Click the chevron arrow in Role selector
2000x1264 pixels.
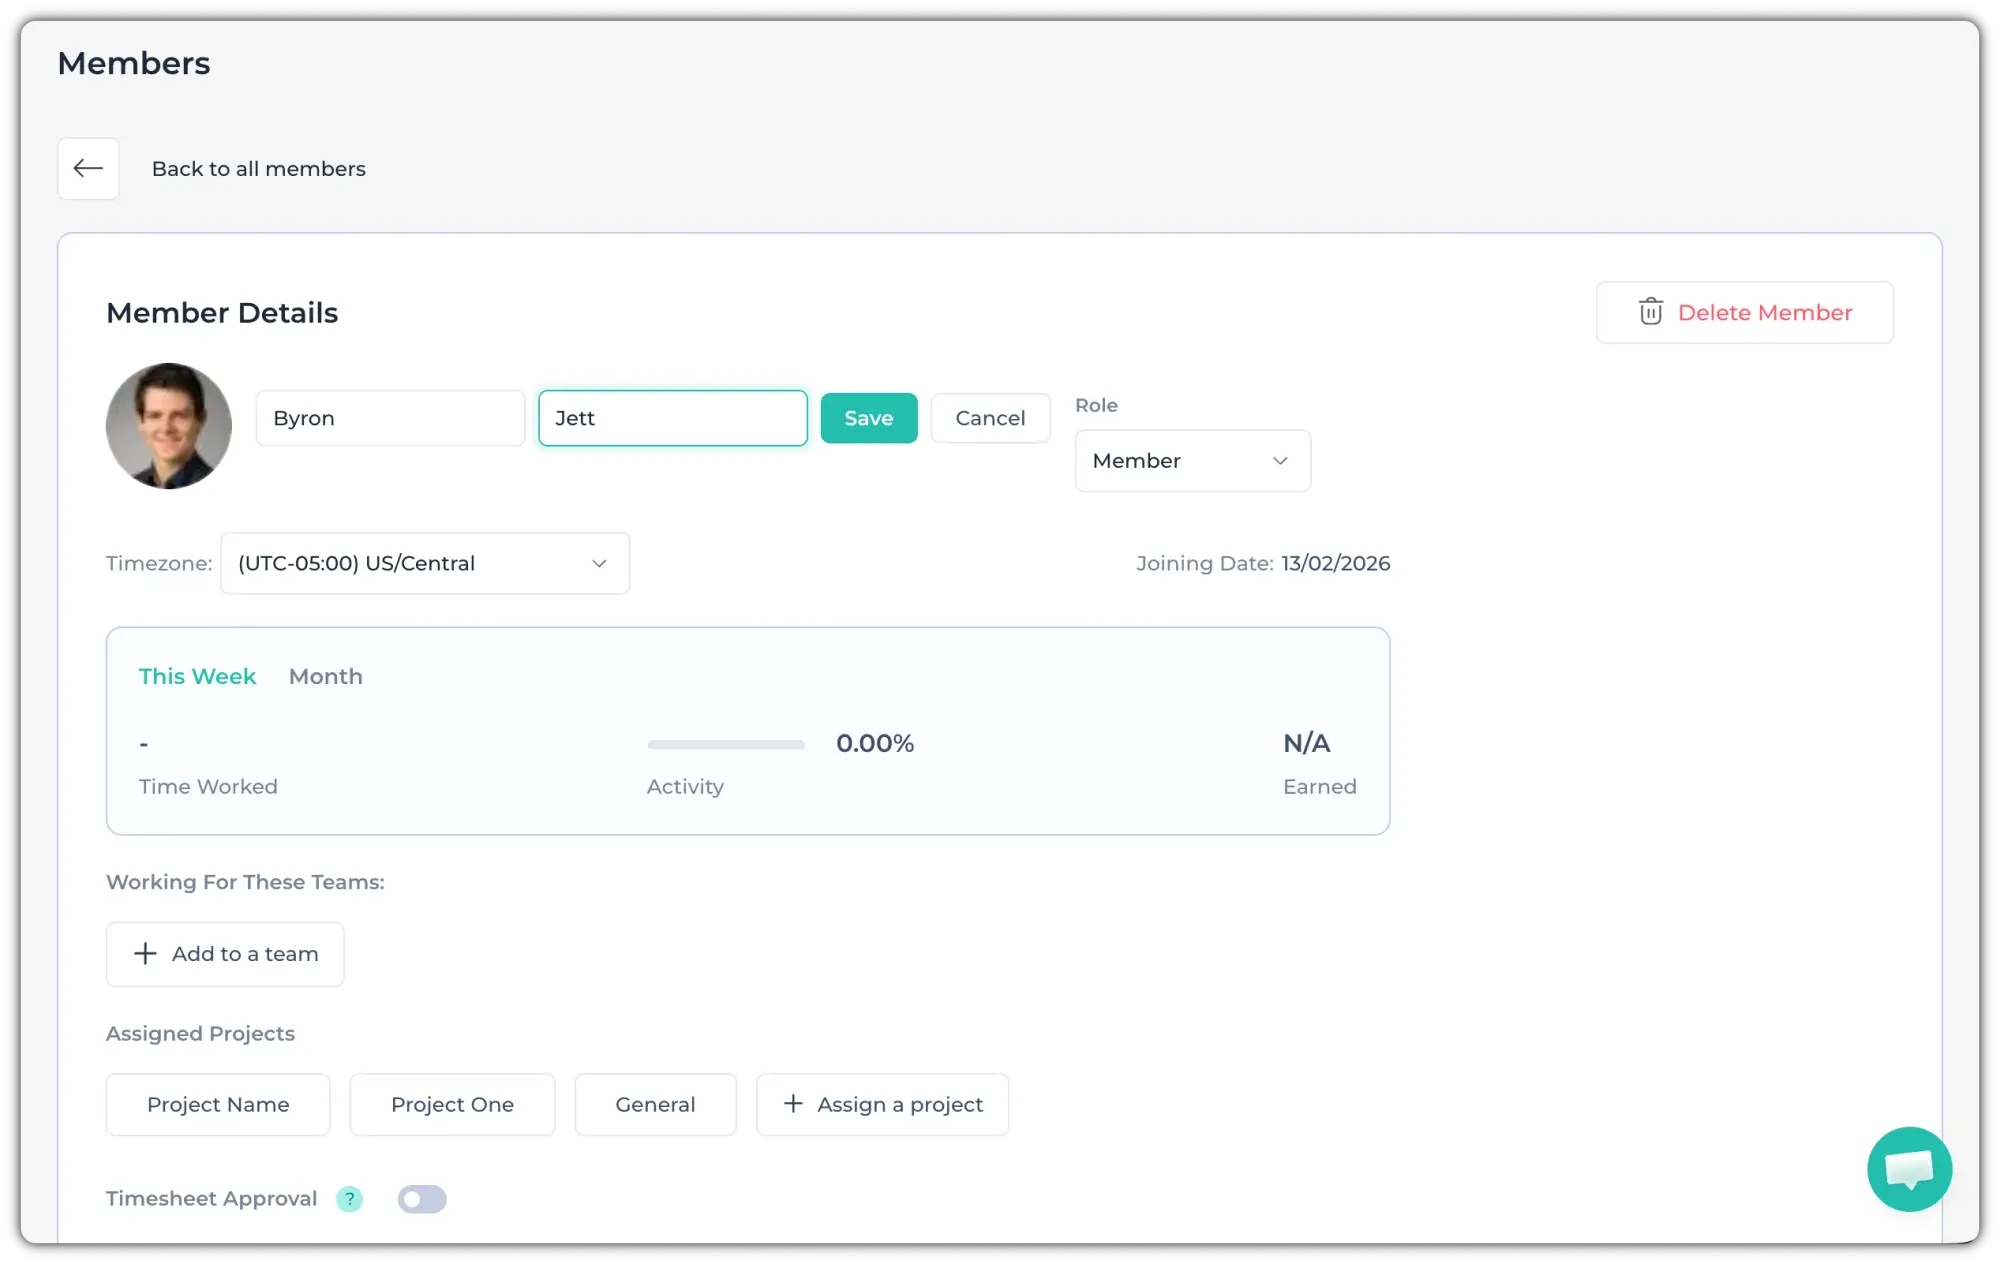(1279, 460)
